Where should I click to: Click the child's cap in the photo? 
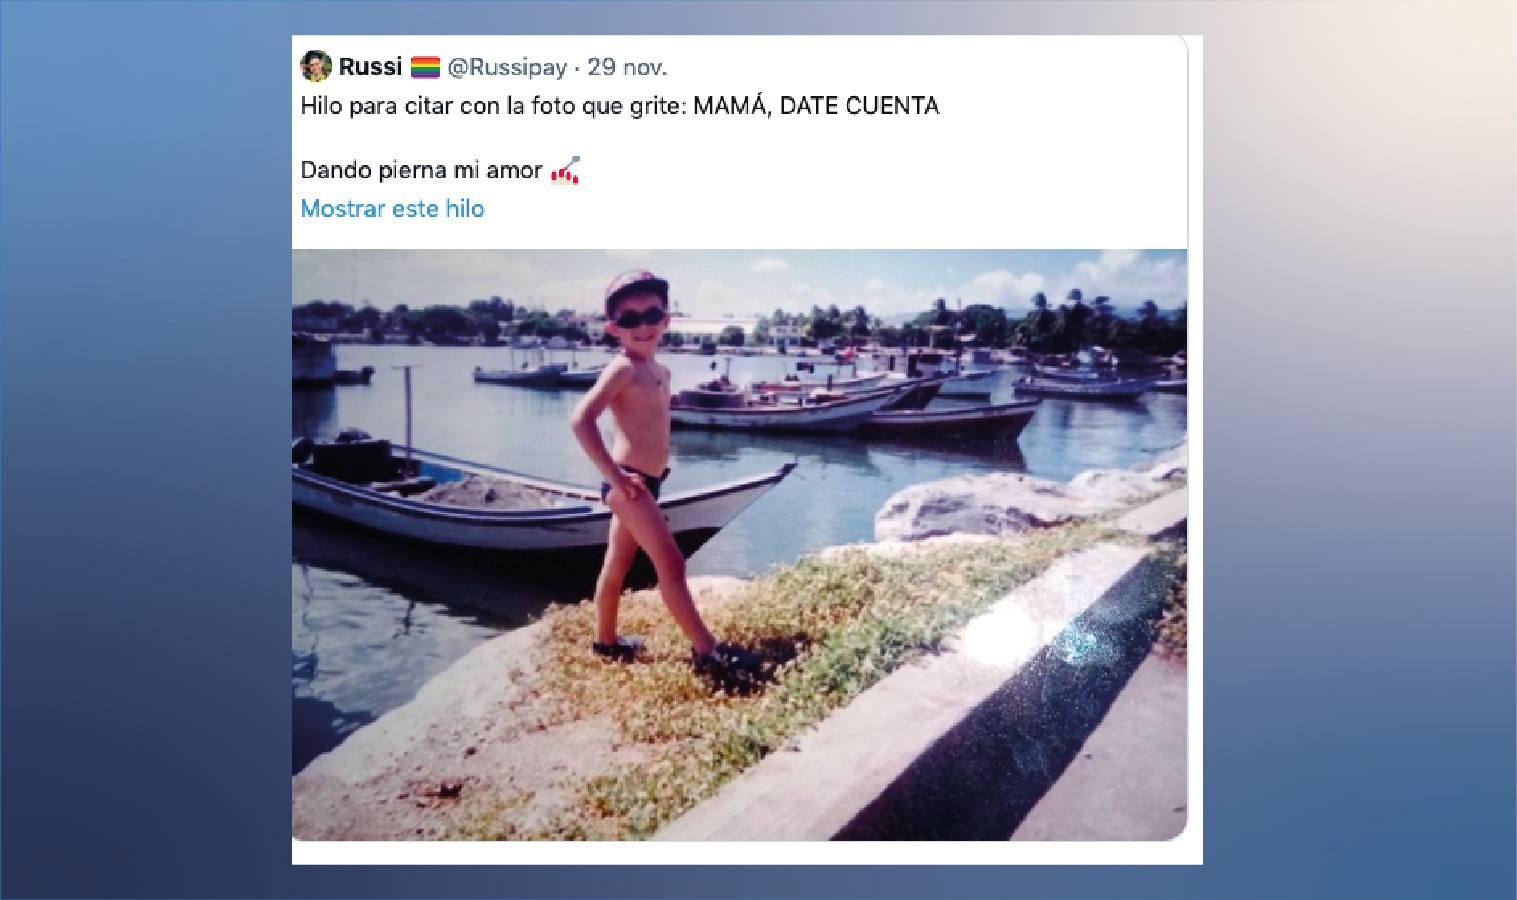(636, 286)
